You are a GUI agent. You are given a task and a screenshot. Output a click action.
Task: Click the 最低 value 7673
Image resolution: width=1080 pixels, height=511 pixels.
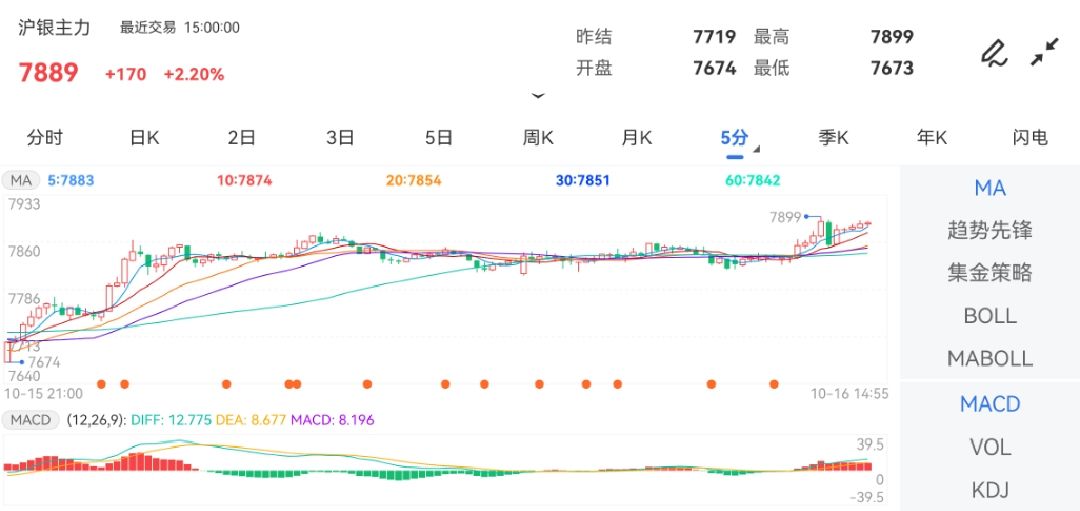(892, 68)
